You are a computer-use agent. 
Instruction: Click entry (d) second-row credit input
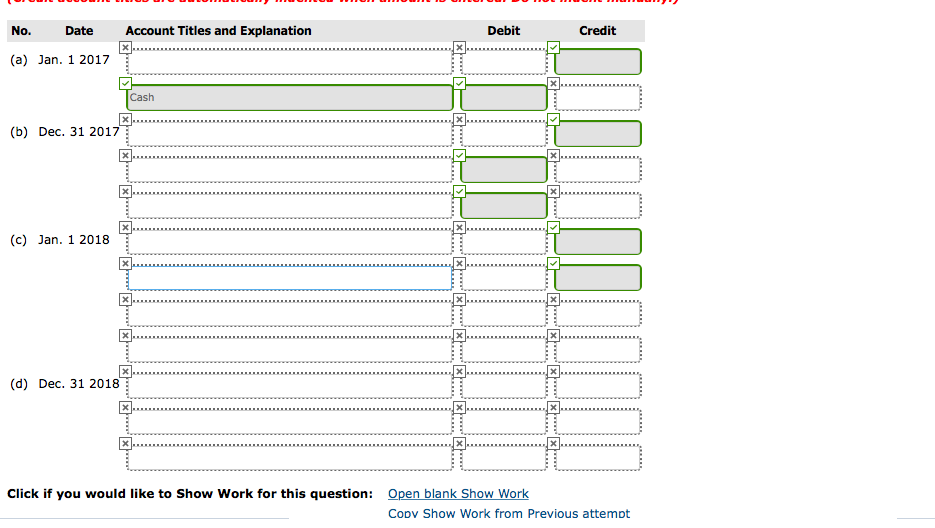(598, 422)
